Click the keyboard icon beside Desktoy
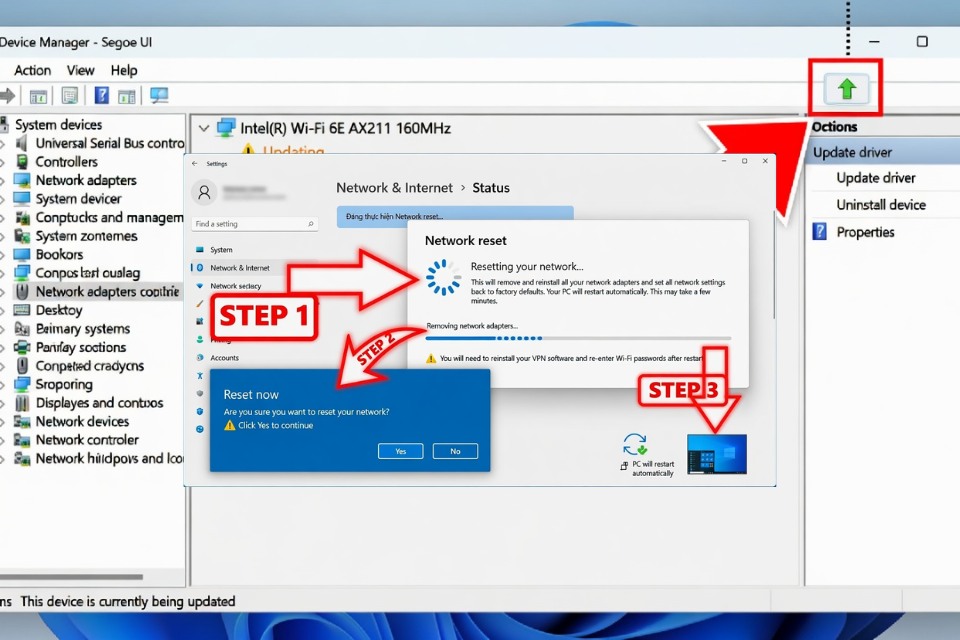Image resolution: width=960 pixels, height=640 pixels. pyautogui.click(x=22, y=310)
